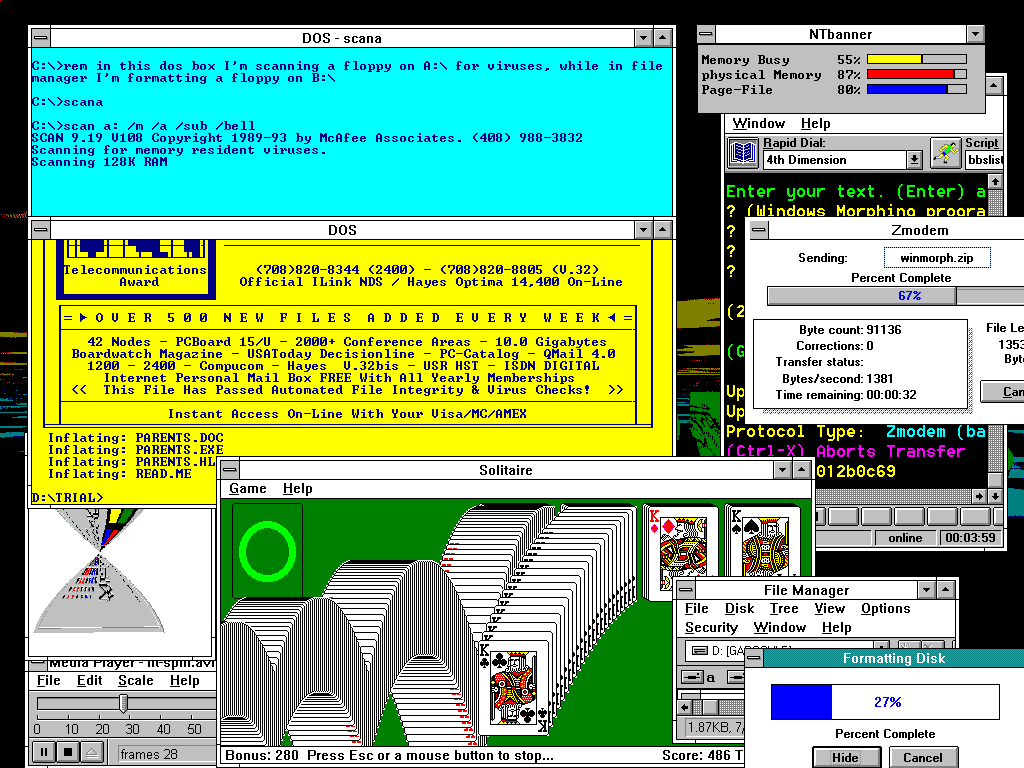1024x768 pixels.
Task: Click the Media Player frame position slider
Action: [123, 705]
